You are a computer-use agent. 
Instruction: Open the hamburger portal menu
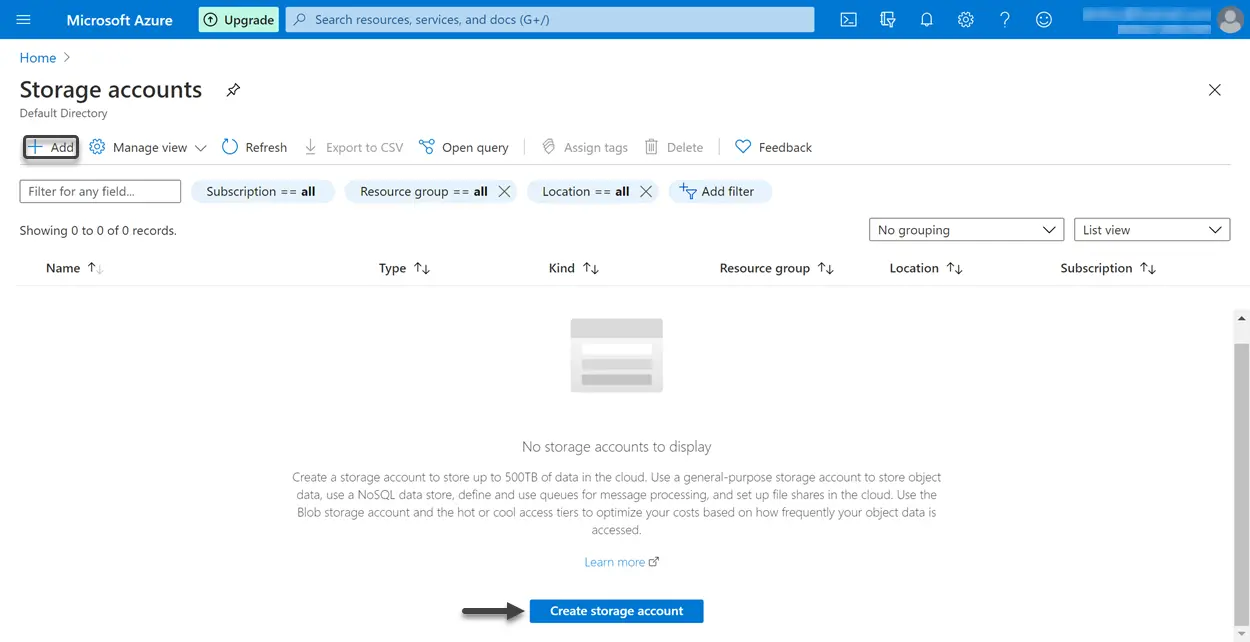[x=24, y=19]
